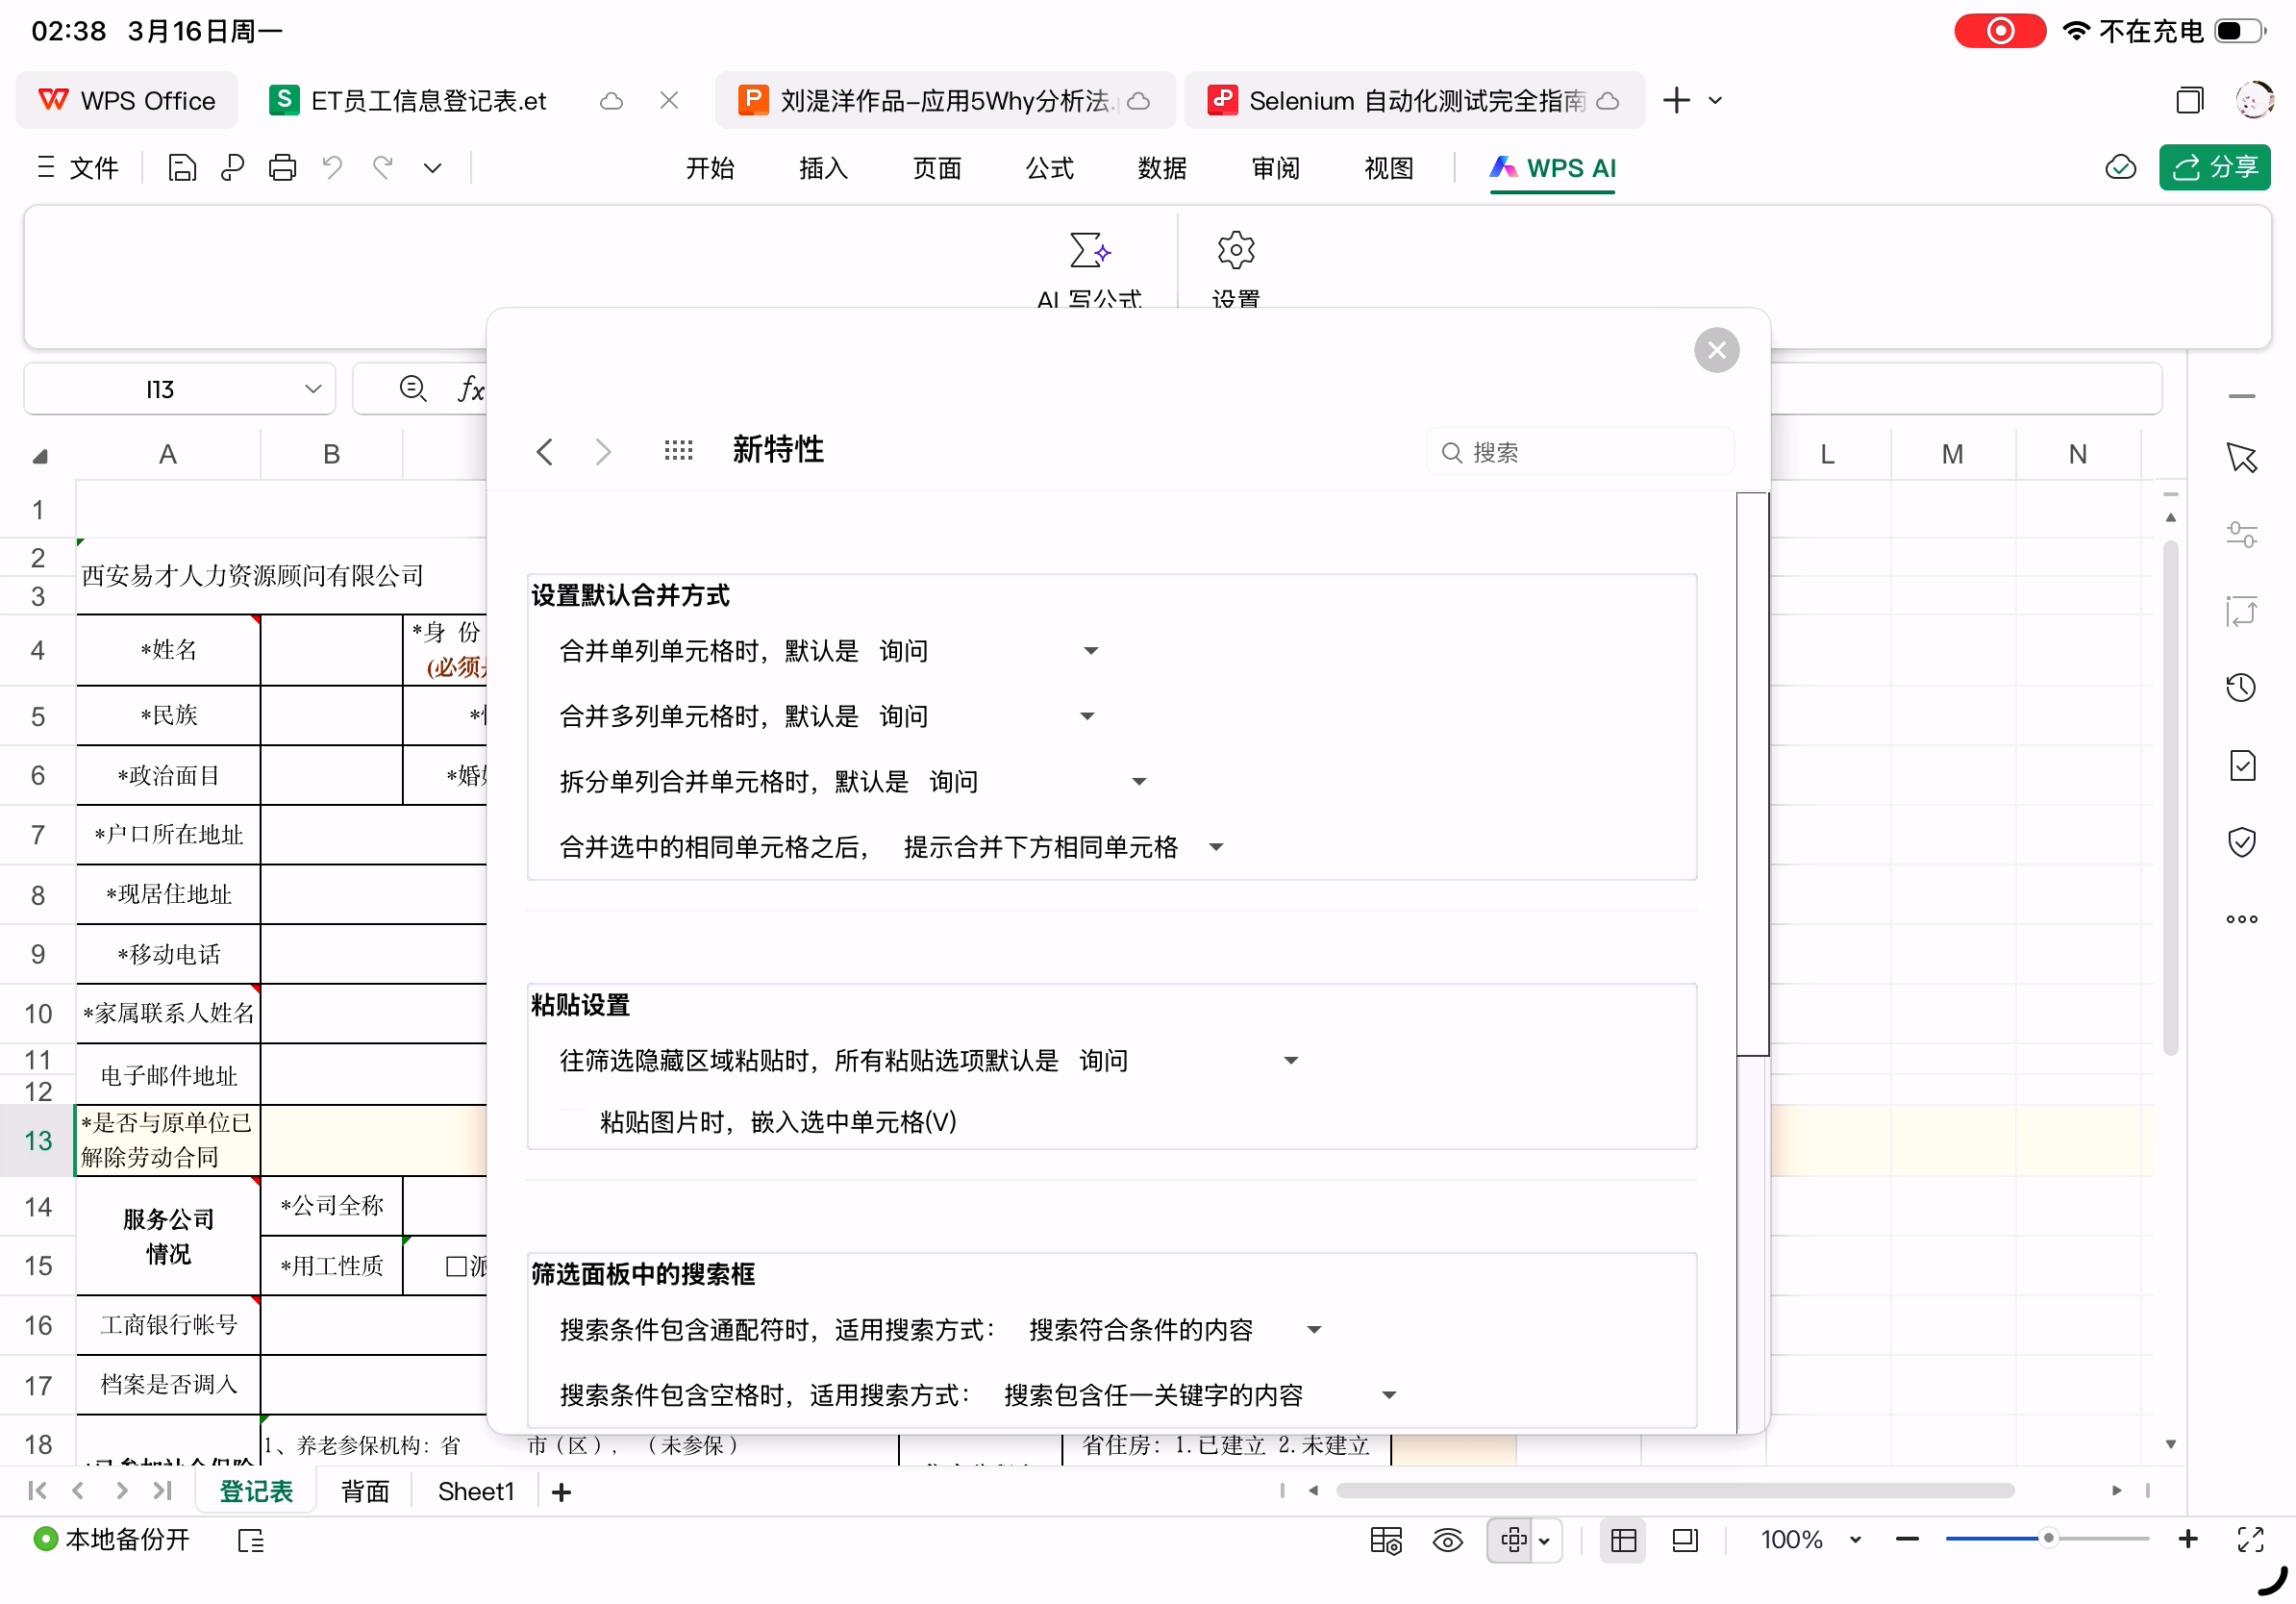
Task: Switch to the 背面 sheet tab
Action: click(x=364, y=1492)
